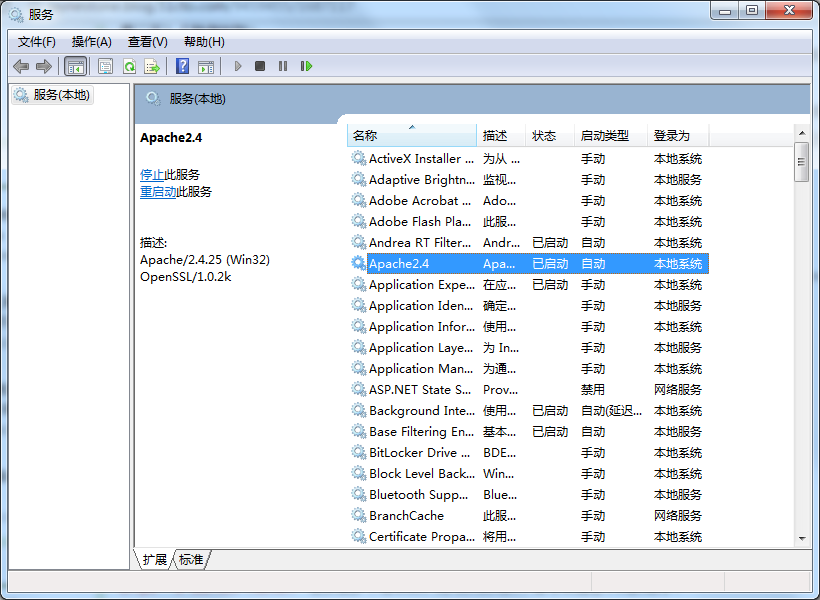The width and height of the screenshot is (820, 600).
Task: Select the Application Identity service name
Action: pos(421,305)
